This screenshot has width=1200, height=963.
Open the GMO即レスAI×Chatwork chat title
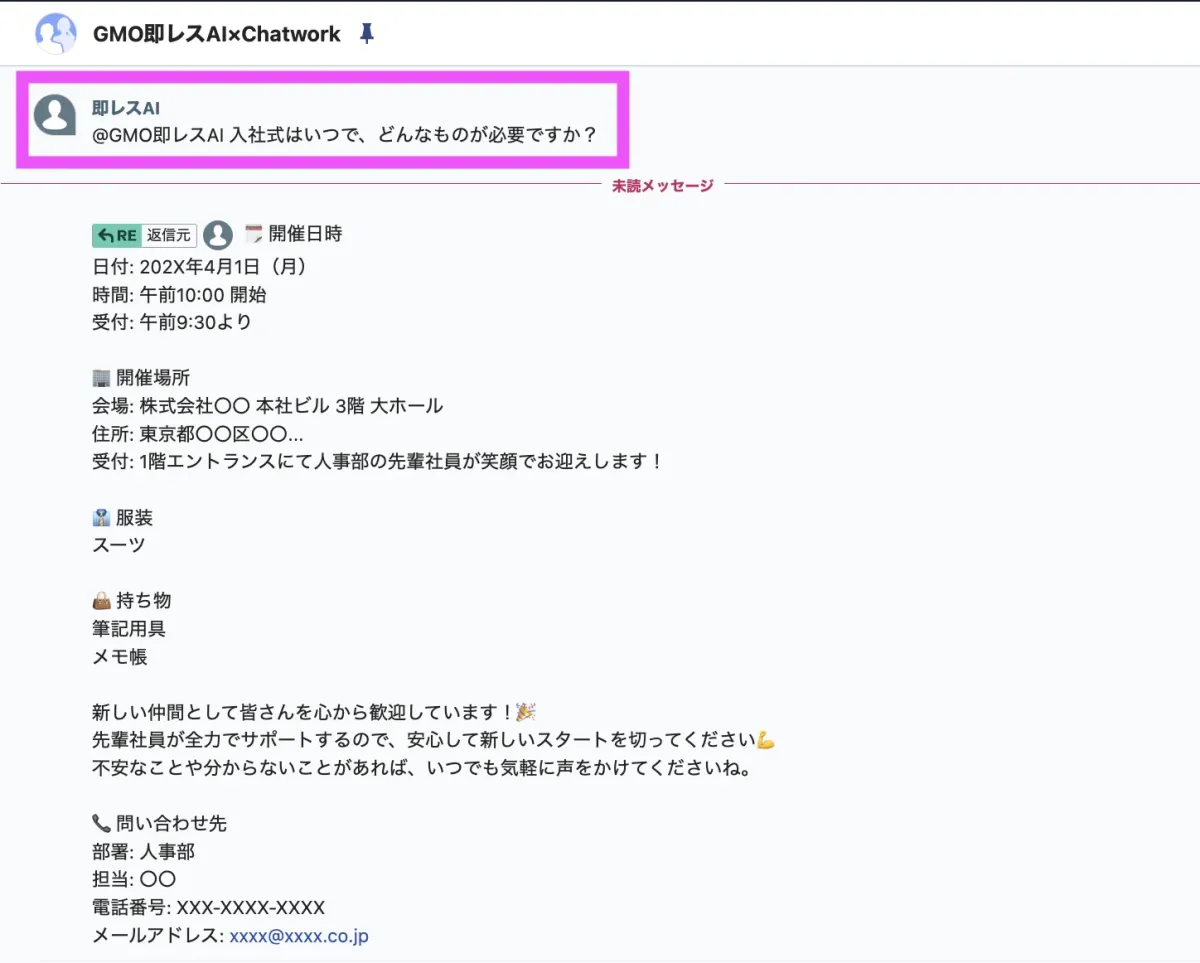[216, 34]
